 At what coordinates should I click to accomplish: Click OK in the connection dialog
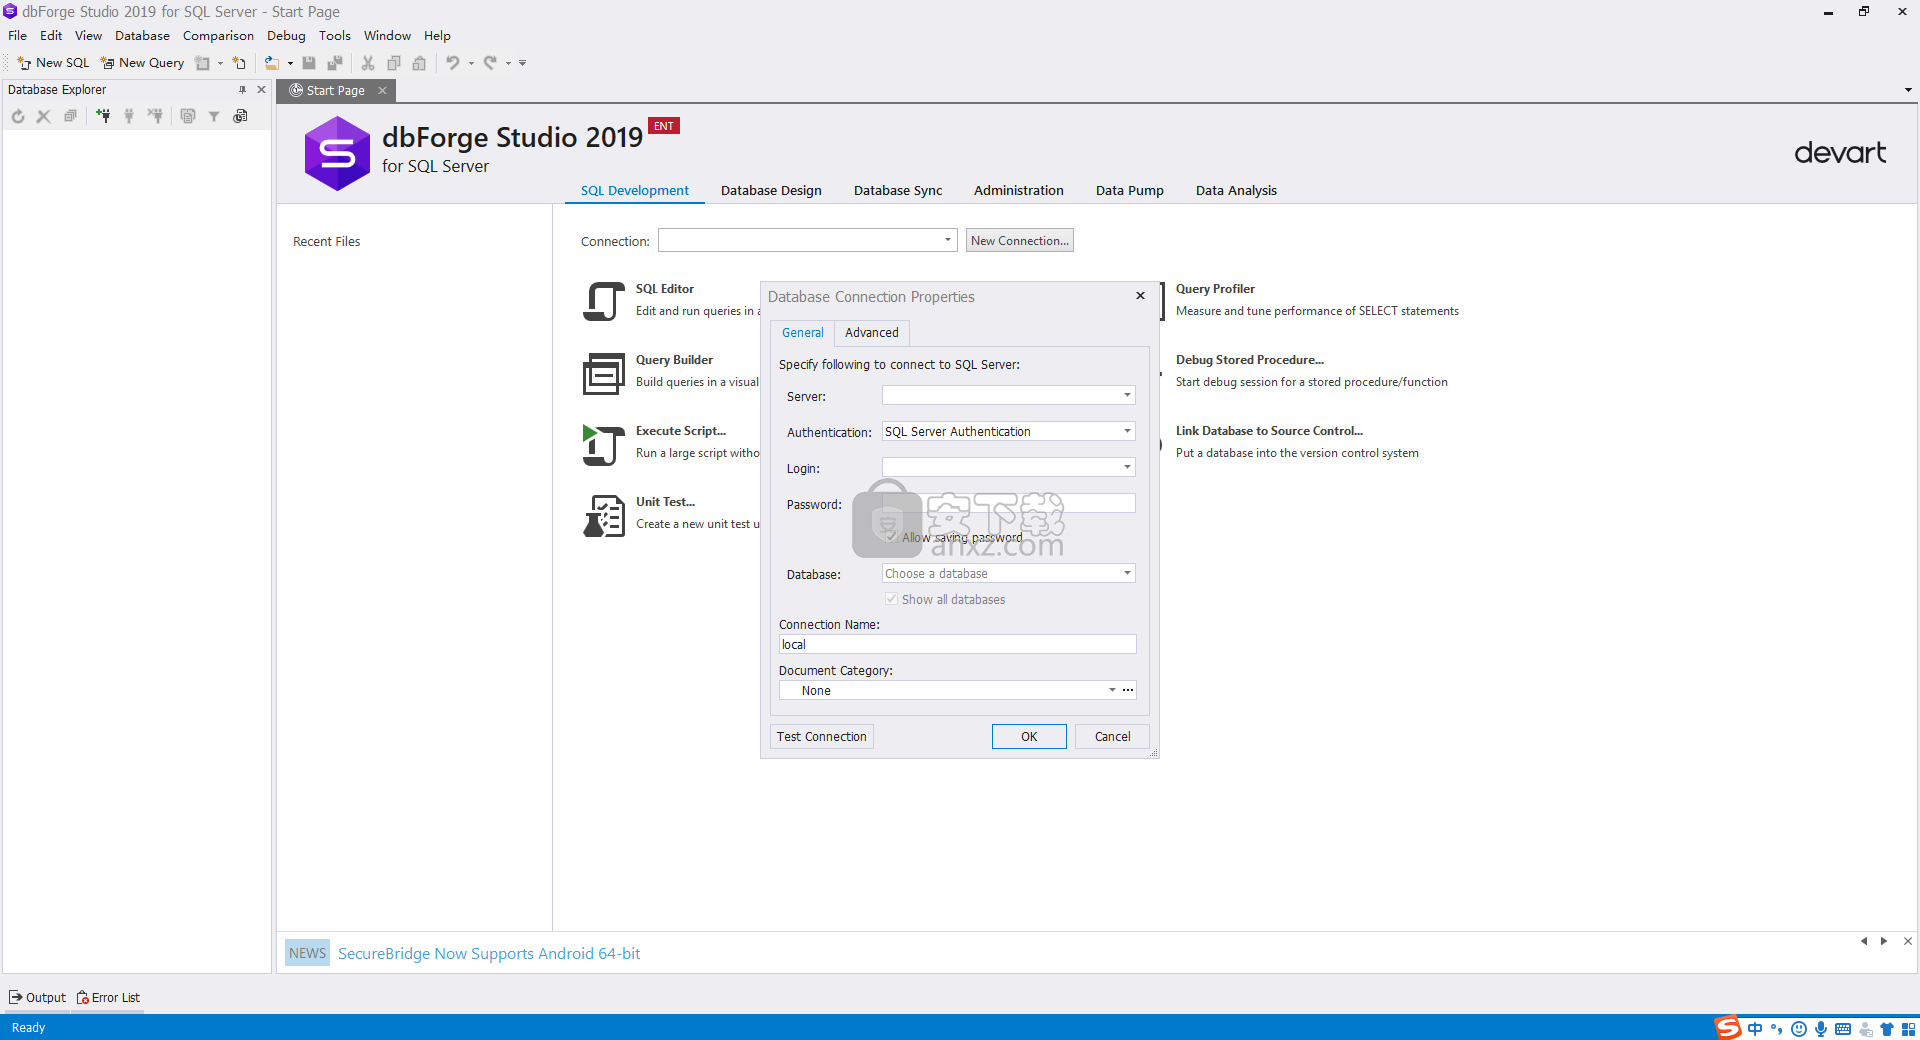pos(1029,736)
